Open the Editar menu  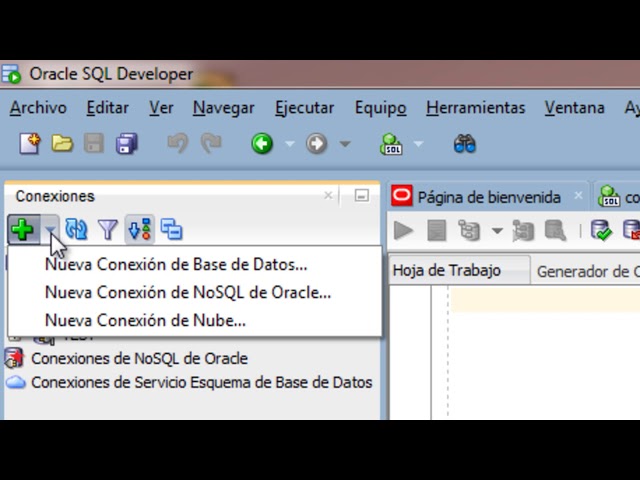[107, 108]
